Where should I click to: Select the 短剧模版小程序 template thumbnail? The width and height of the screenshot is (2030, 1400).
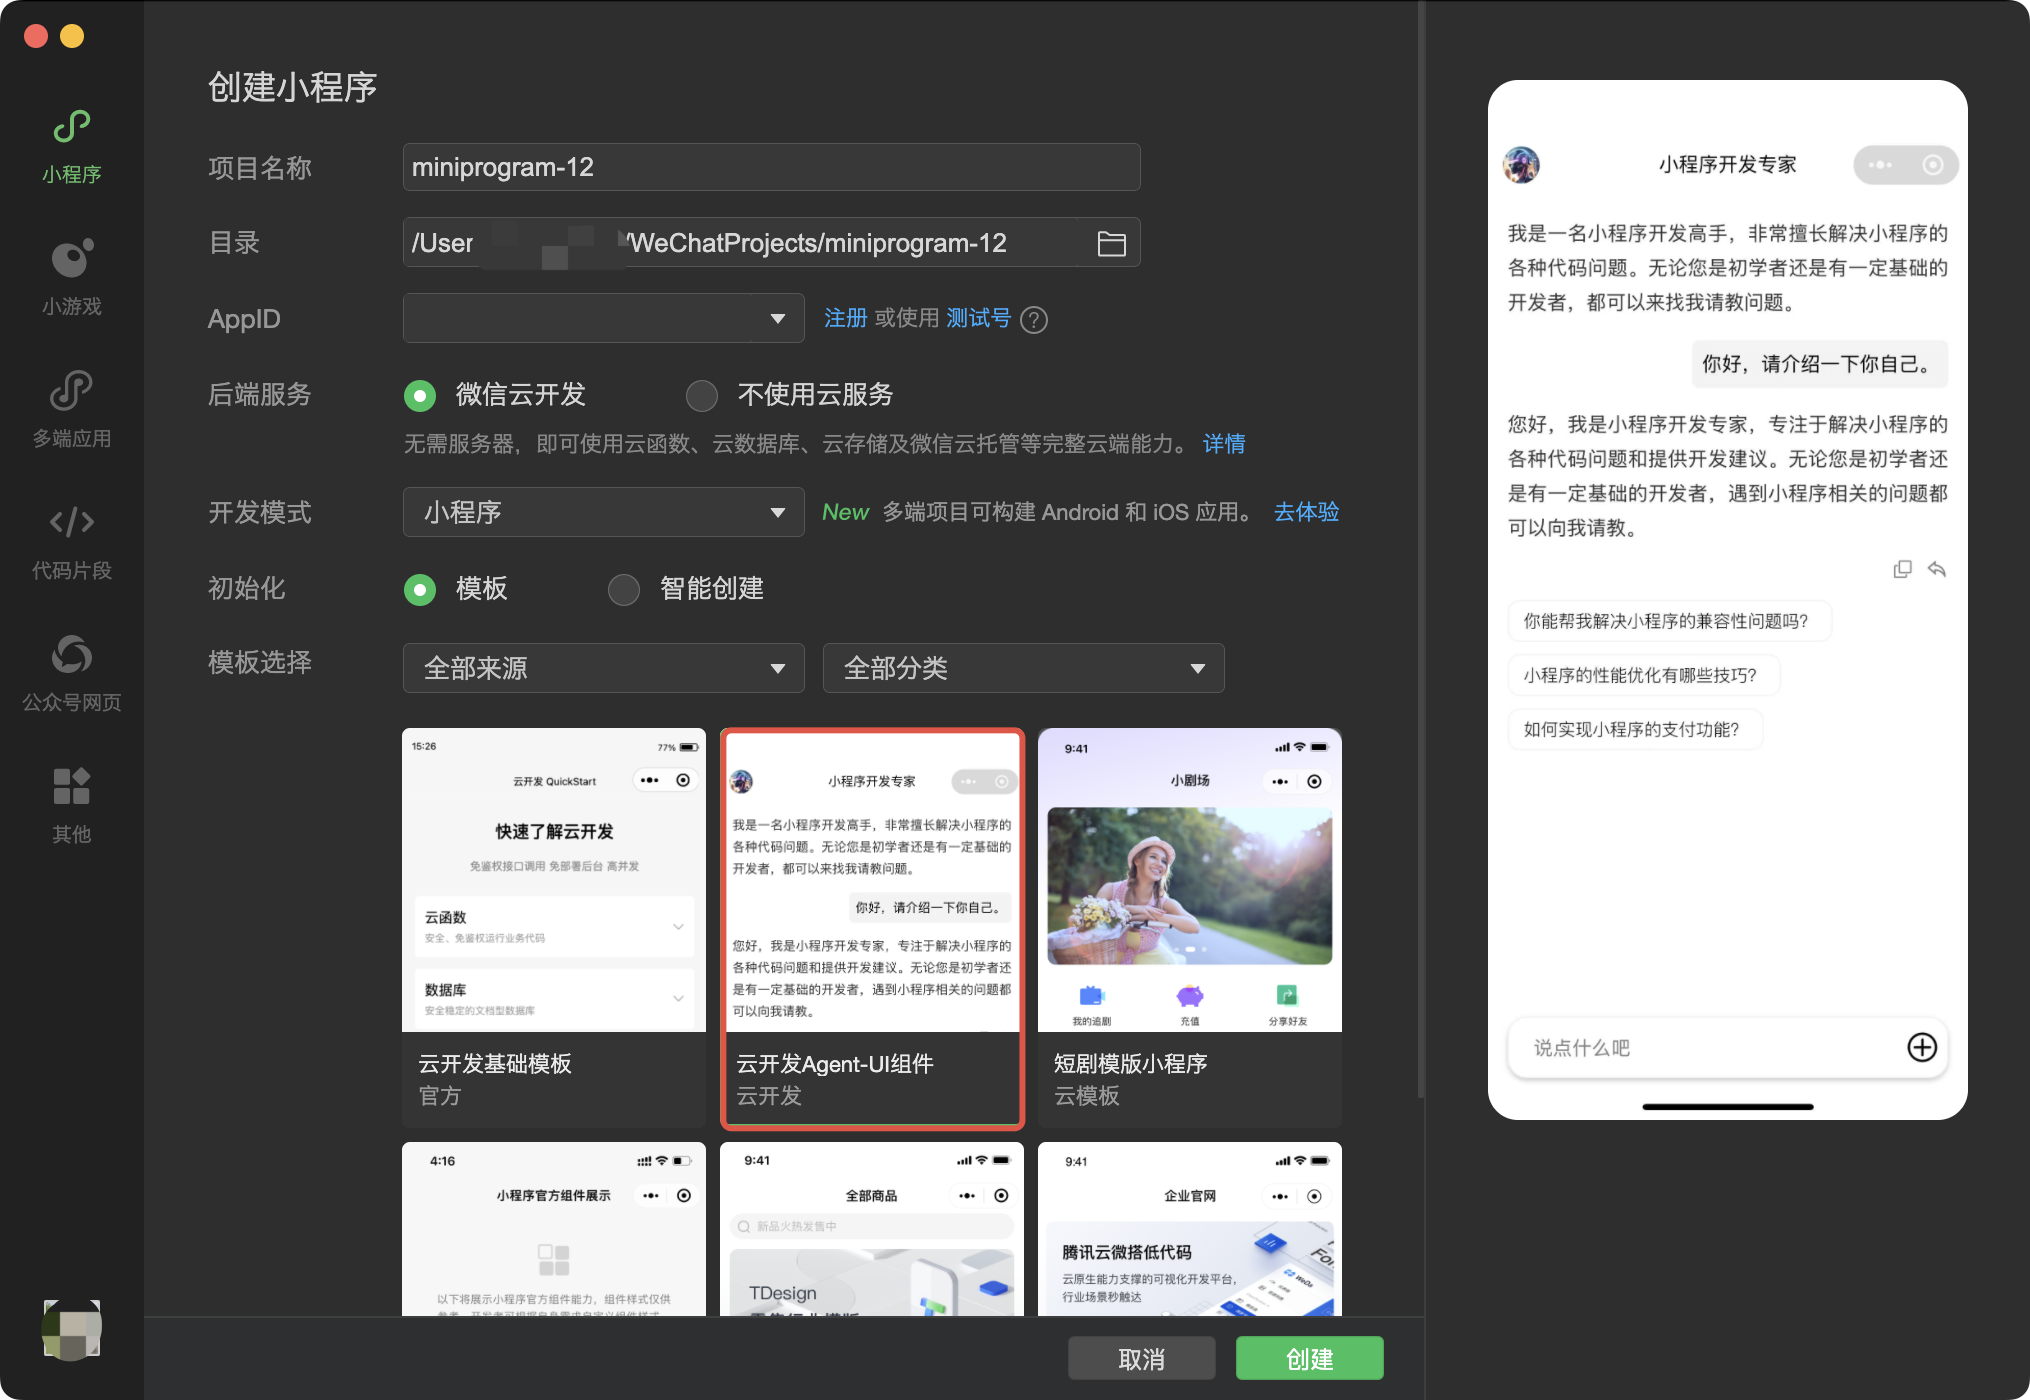pyautogui.click(x=1189, y=880)
